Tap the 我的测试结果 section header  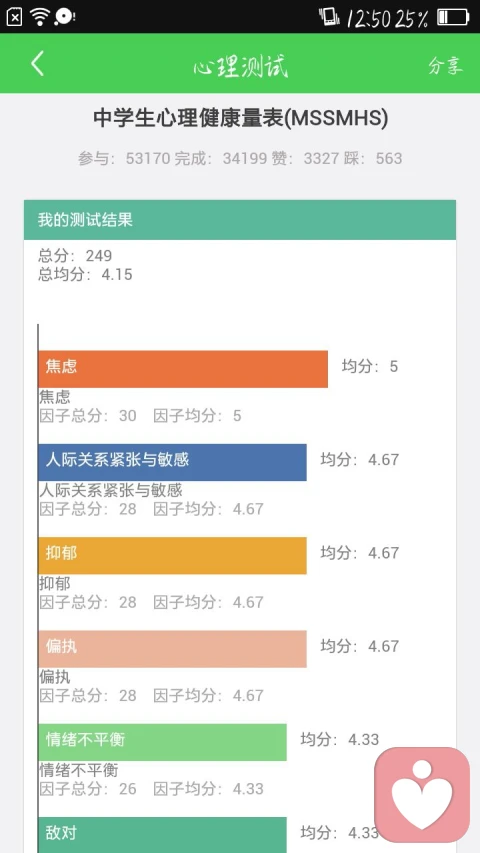(240, 220)
